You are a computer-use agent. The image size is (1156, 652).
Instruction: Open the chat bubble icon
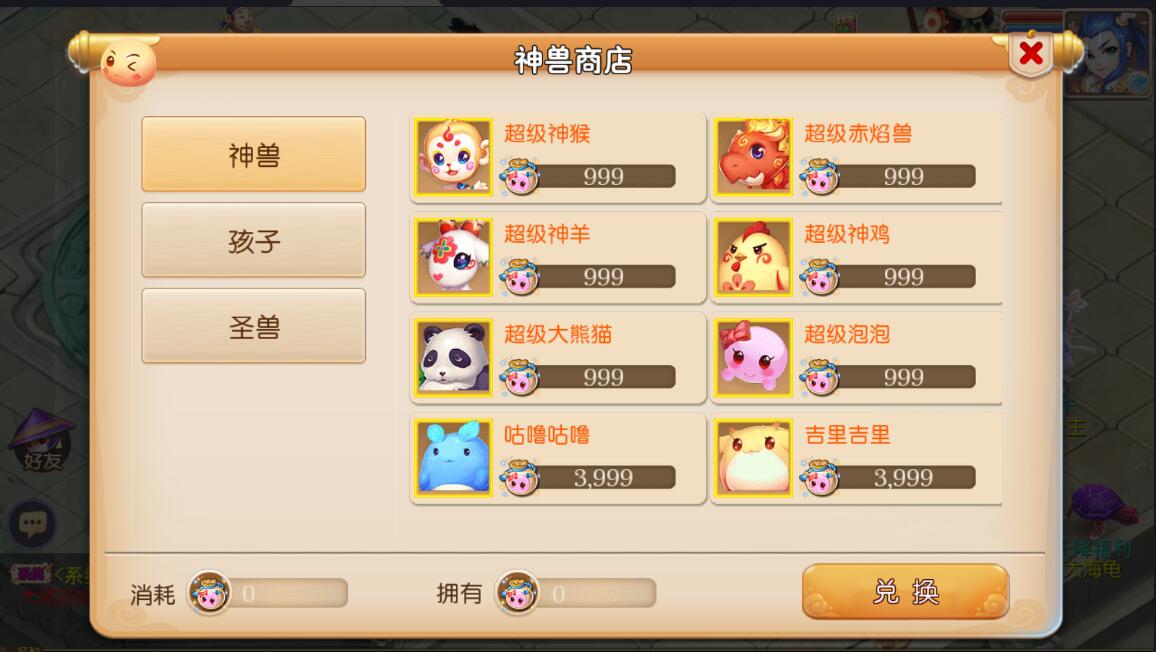coord(32,524)
